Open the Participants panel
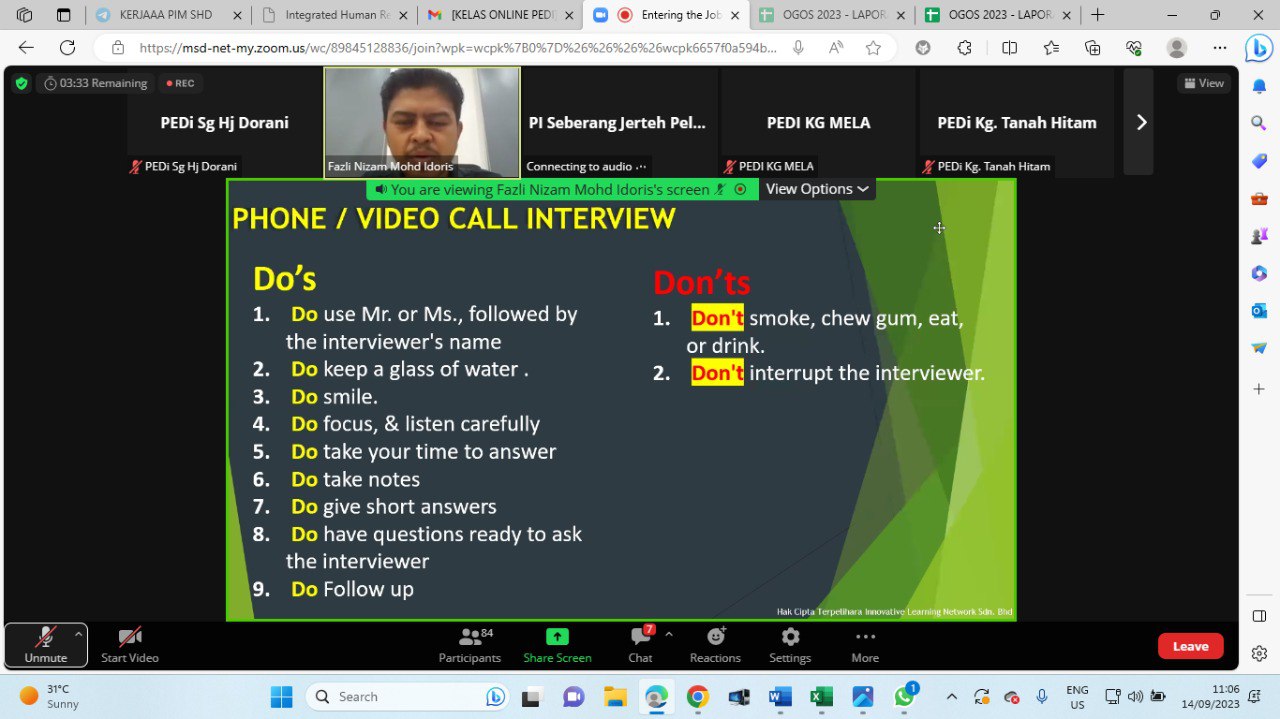The height and width of the screenshot is (719, 1280). click(470, 646)
